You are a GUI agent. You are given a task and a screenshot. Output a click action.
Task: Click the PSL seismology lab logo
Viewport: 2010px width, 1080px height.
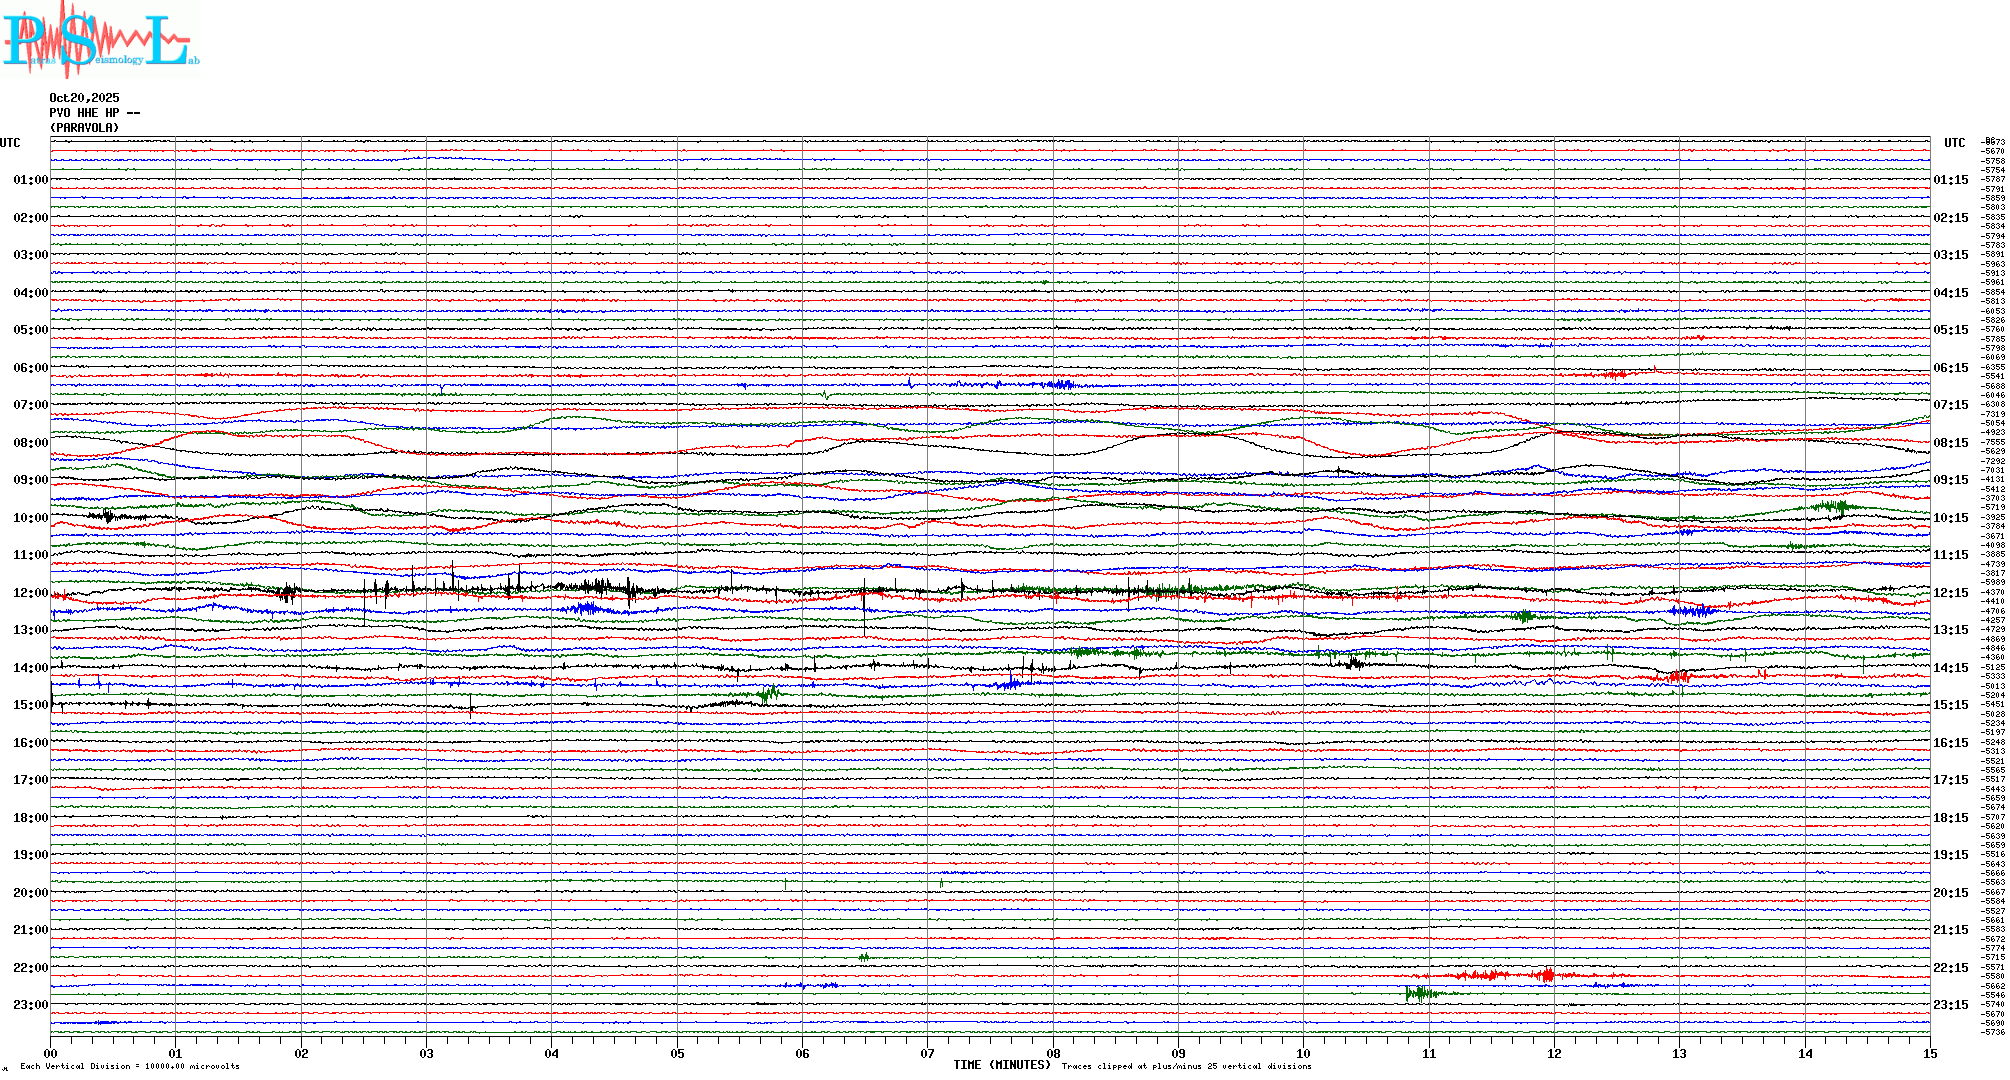(100, 40)
